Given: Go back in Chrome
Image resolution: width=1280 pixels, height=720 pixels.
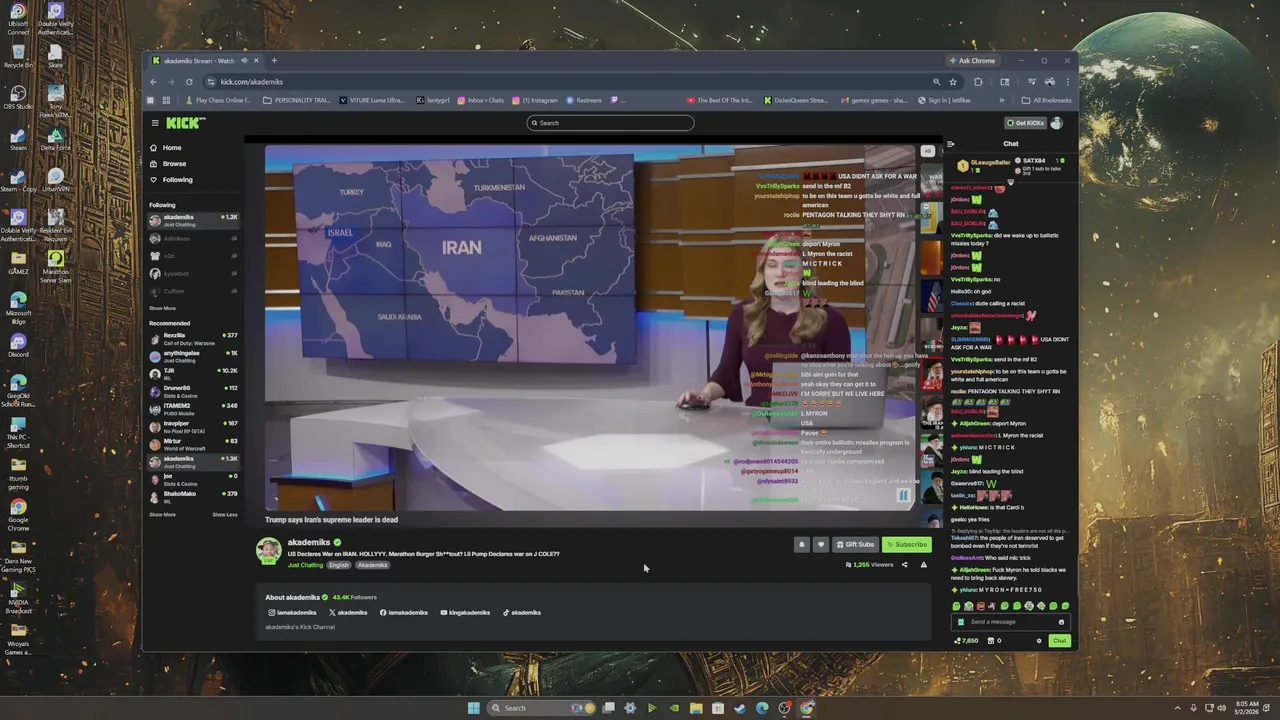Looking at the screenshot, I should 153,82.
